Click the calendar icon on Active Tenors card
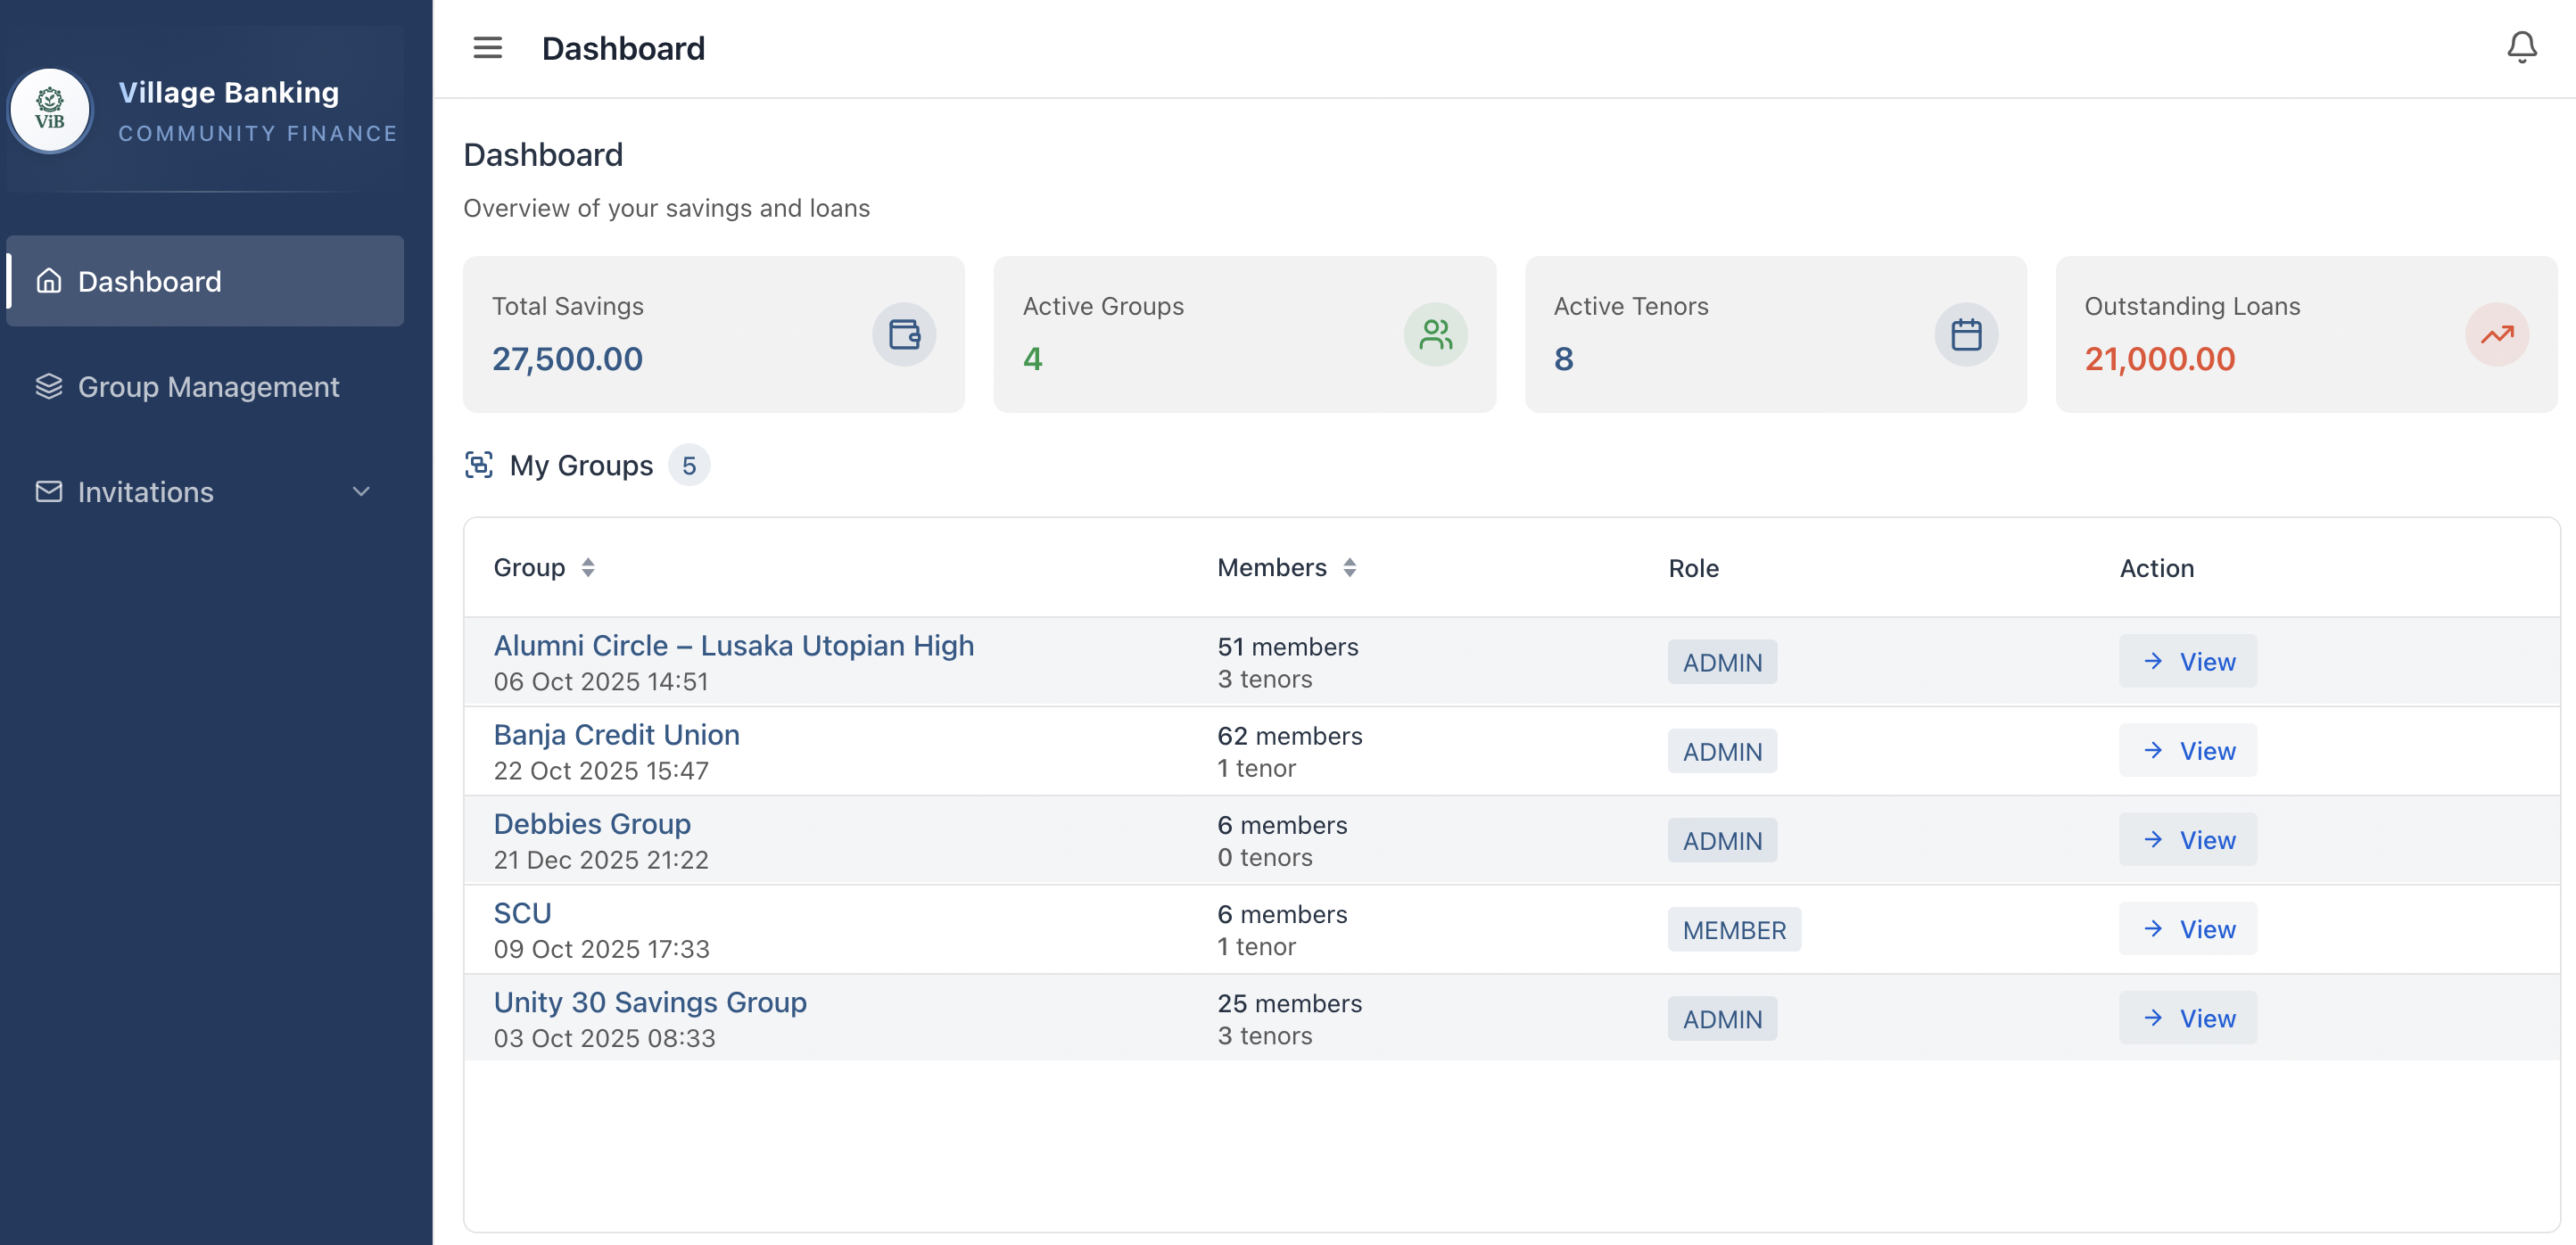The width and height of the screenshot is (2576, 1245). (x=1966, y=334)
